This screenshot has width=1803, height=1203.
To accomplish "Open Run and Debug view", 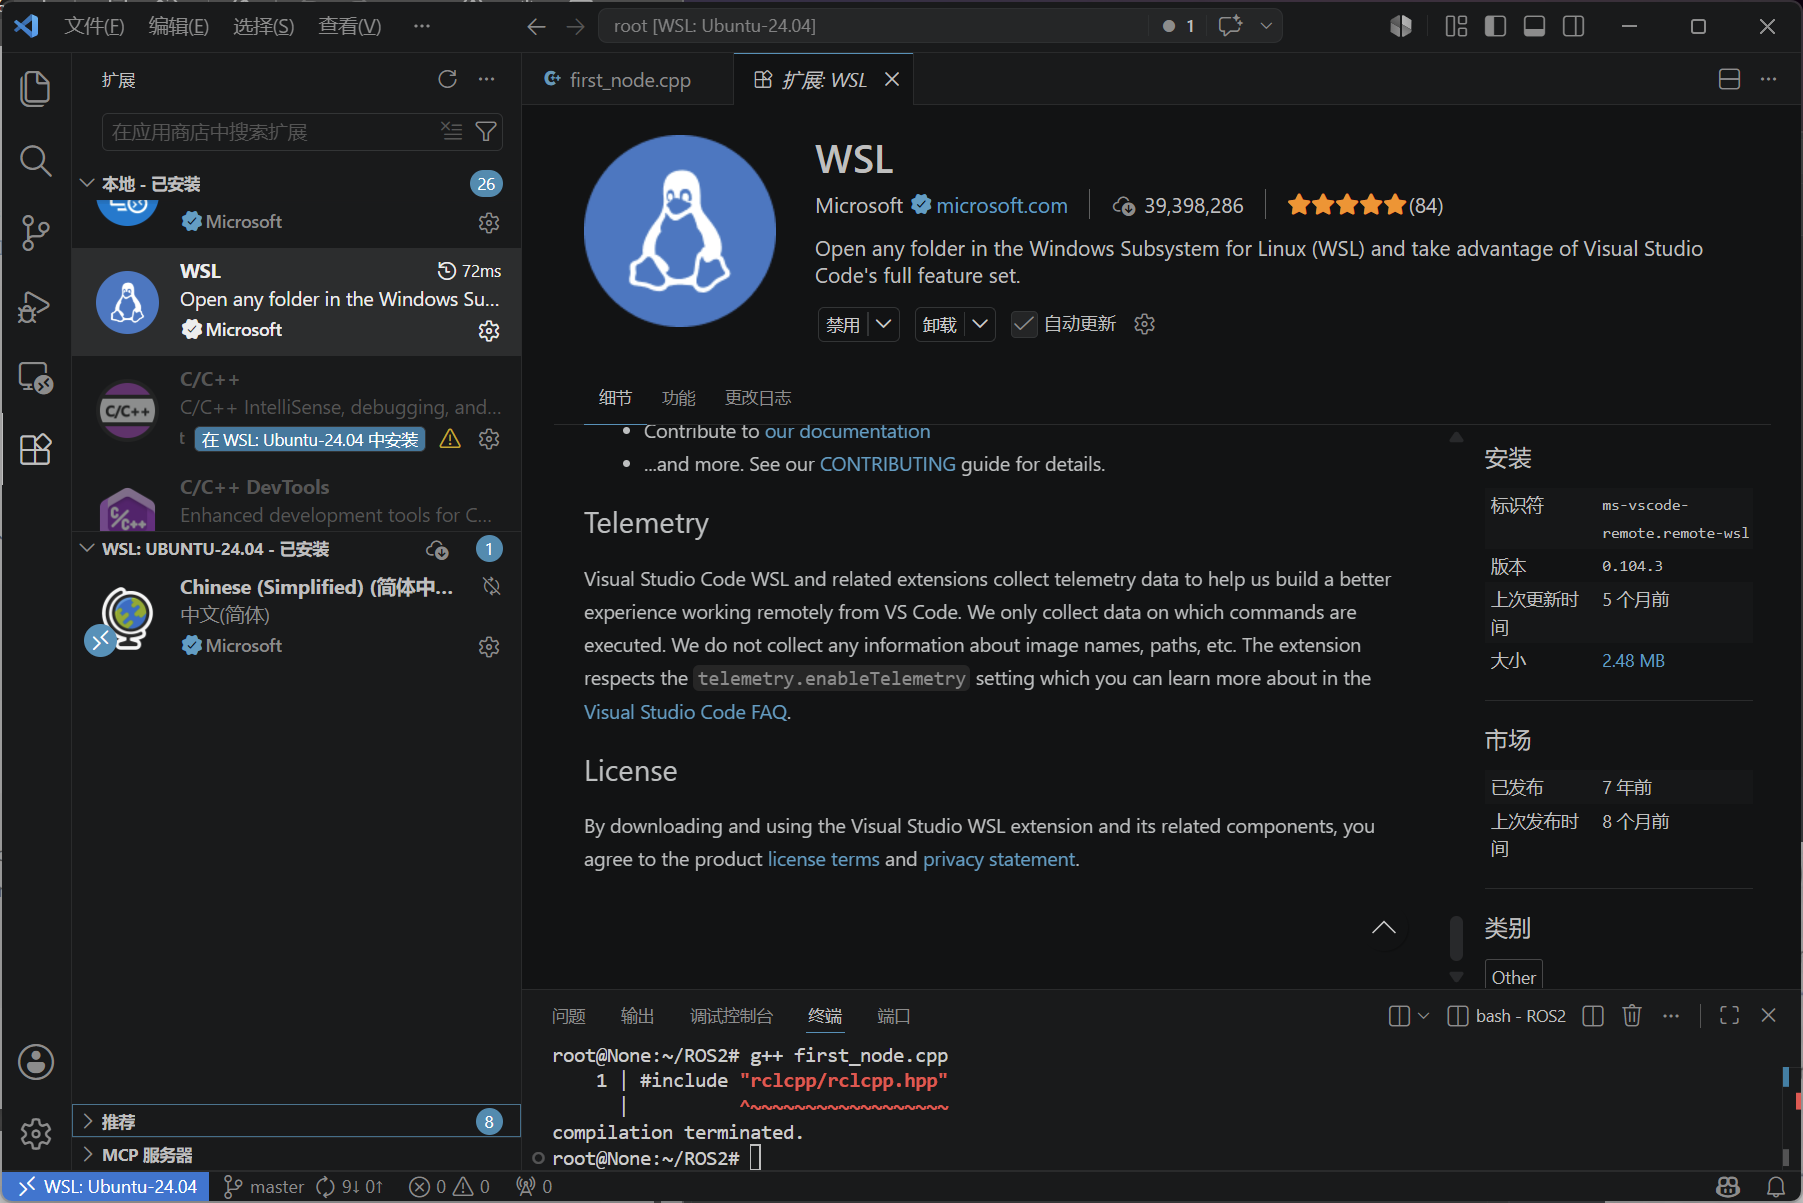I will [35, 305].
